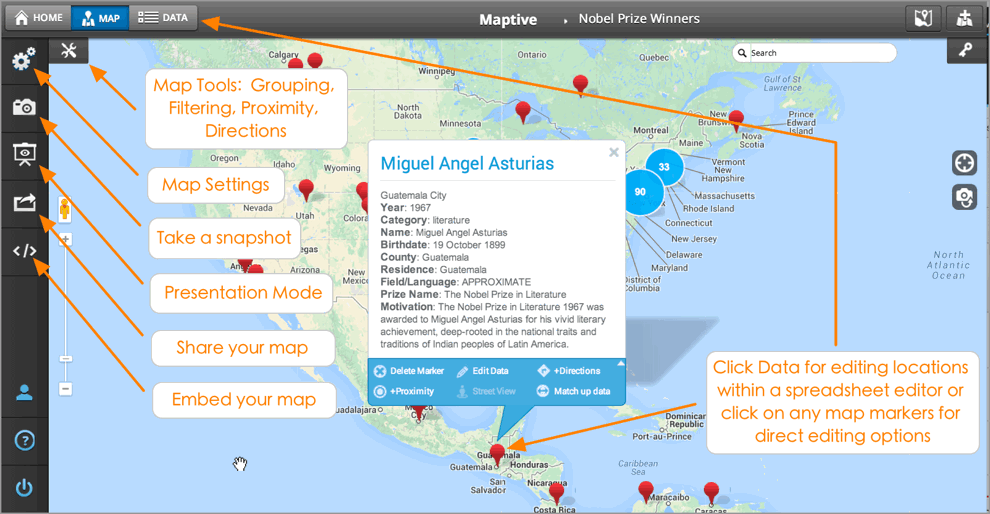The width and height of the screenshot is (990, 514).
Task: Take a snapshot with the camera icon
Action: click(x=24, y=107)
